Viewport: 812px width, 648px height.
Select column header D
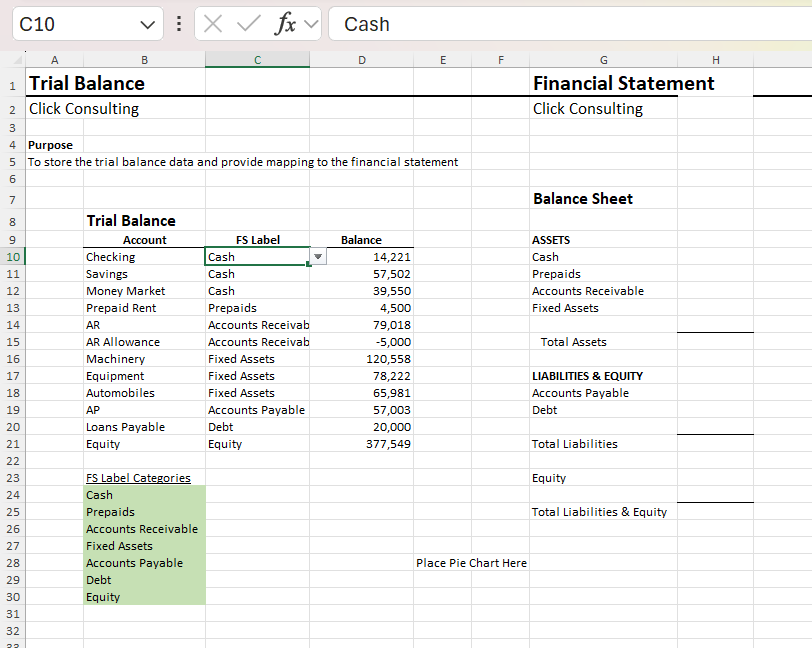coord(362,58)
